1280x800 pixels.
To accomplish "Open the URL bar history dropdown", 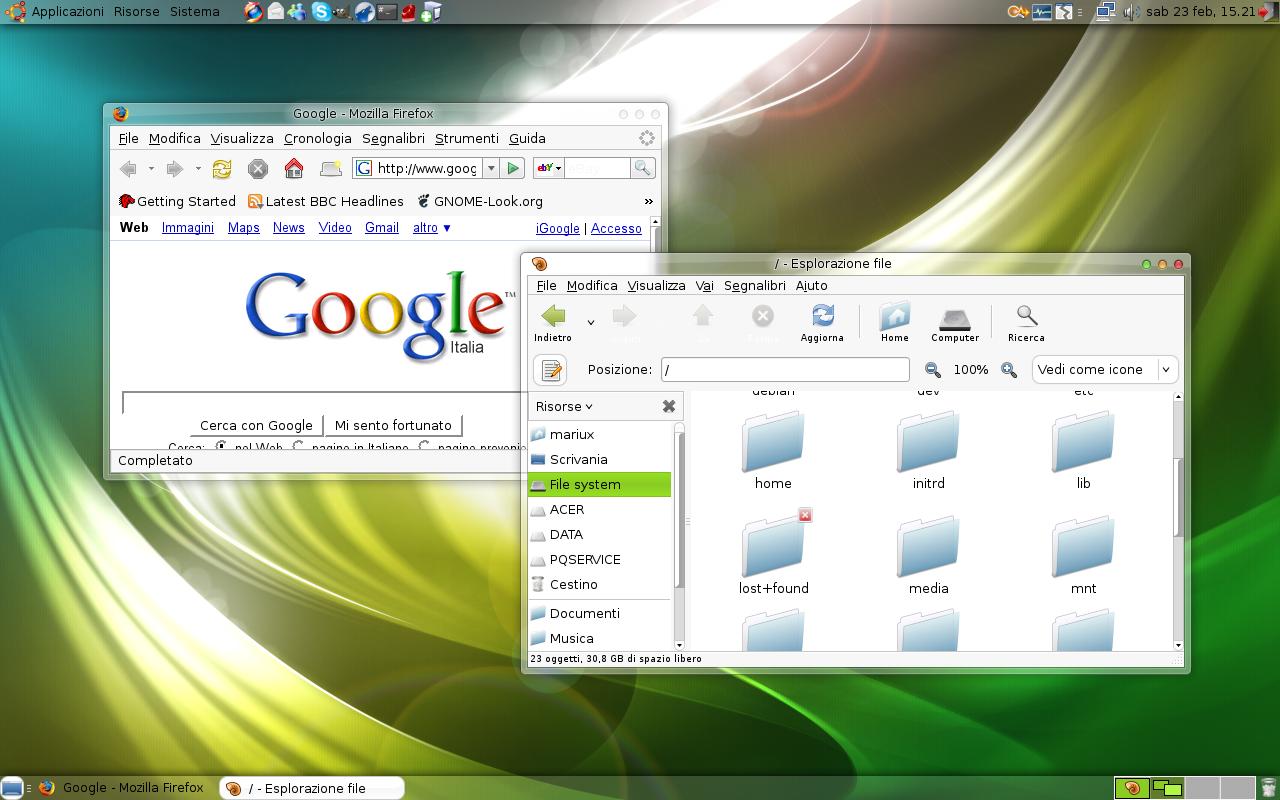I will (x=491, y=168).
